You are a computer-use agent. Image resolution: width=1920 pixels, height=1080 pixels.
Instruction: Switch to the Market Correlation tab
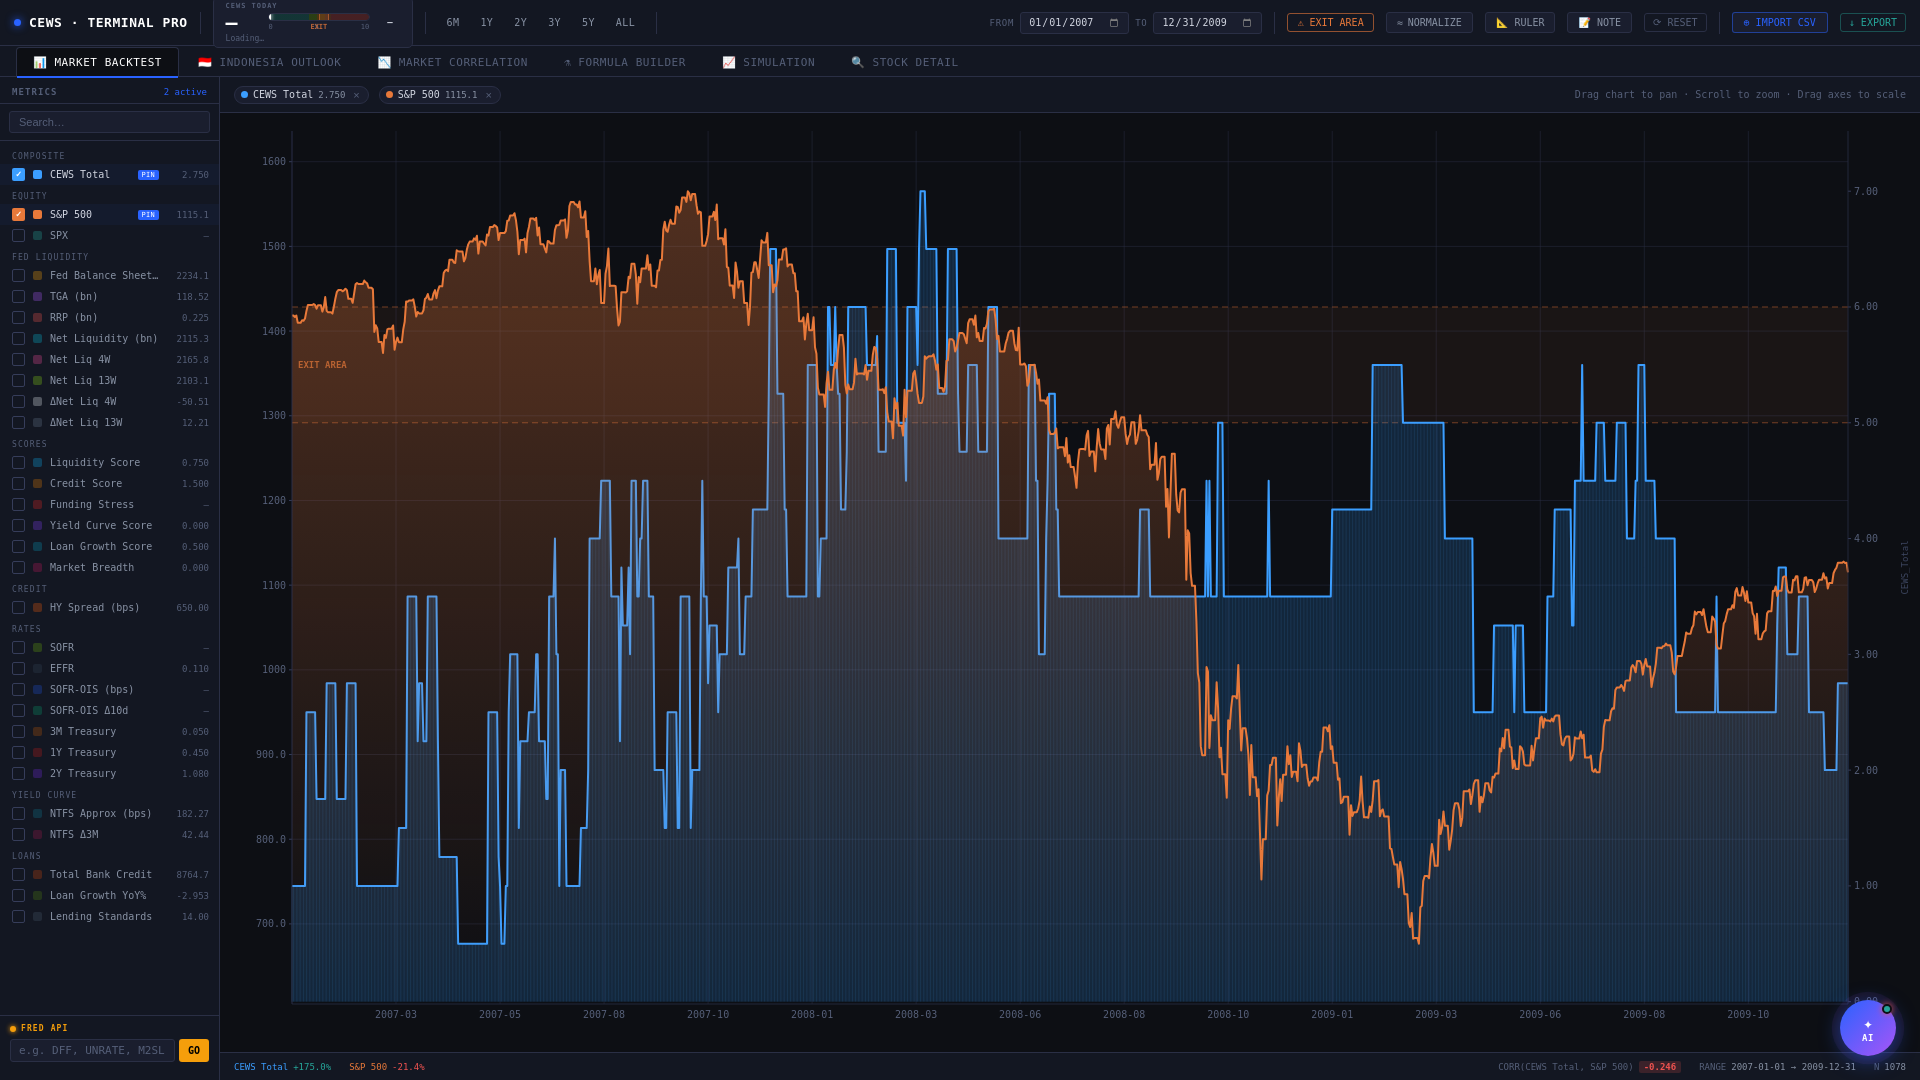452,63
